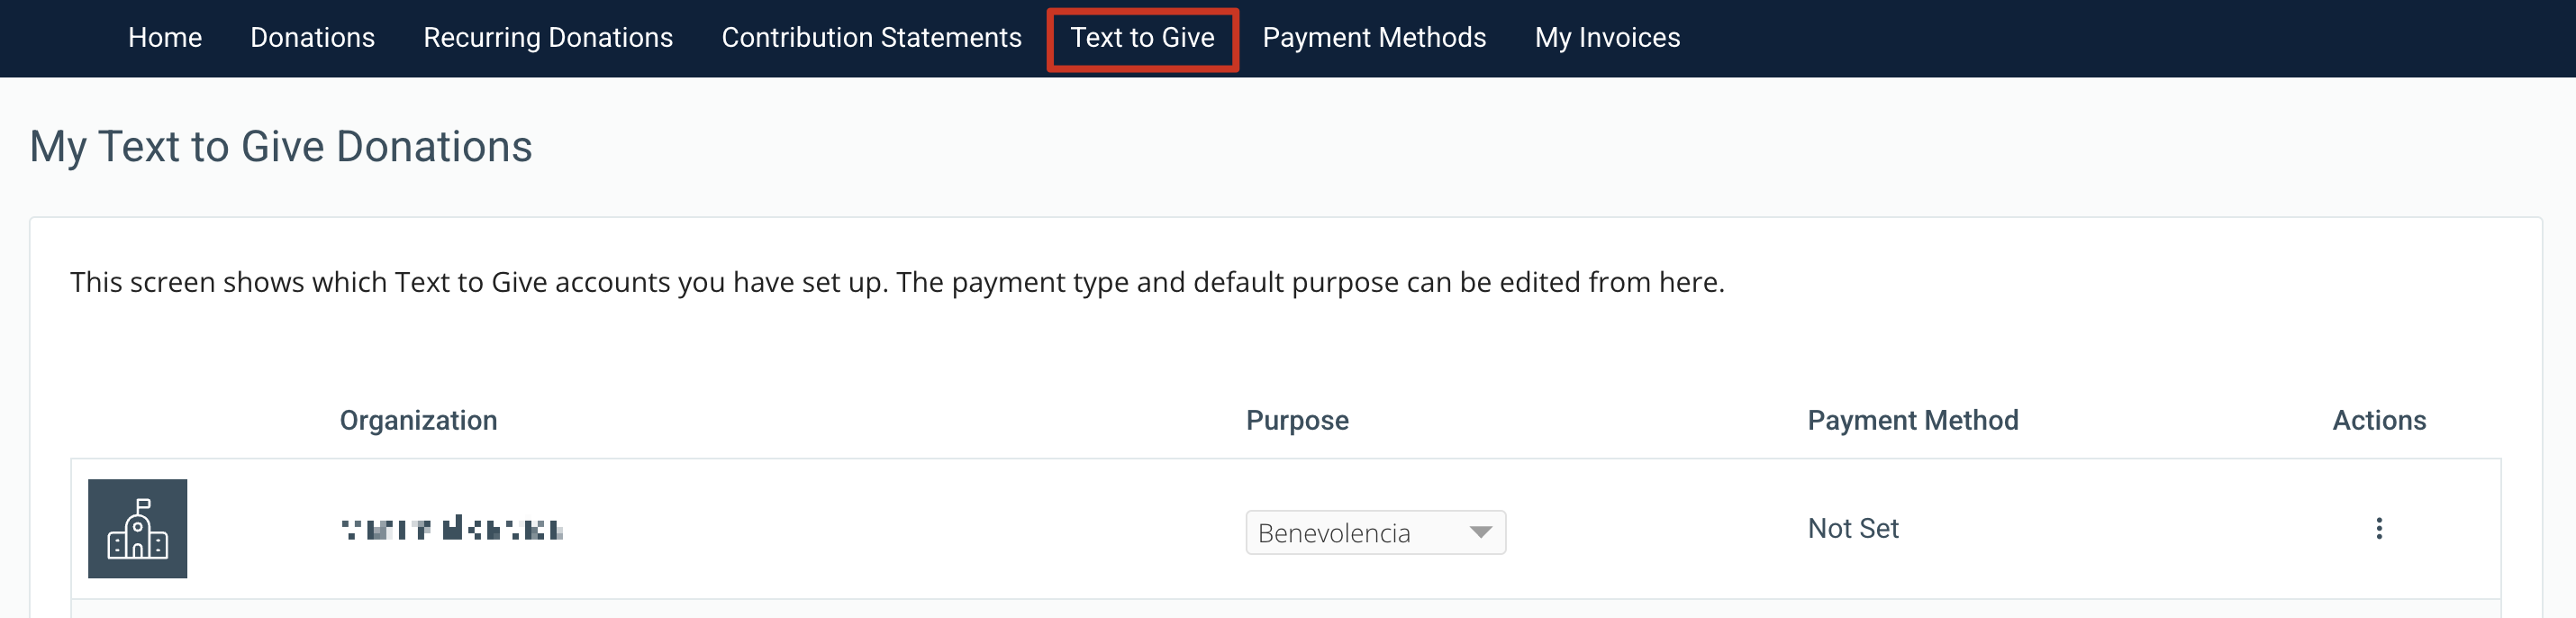This screenshot has height=618, width=2576.
Task: View Contribution Statements page
Action: click(x=871, y=38)
